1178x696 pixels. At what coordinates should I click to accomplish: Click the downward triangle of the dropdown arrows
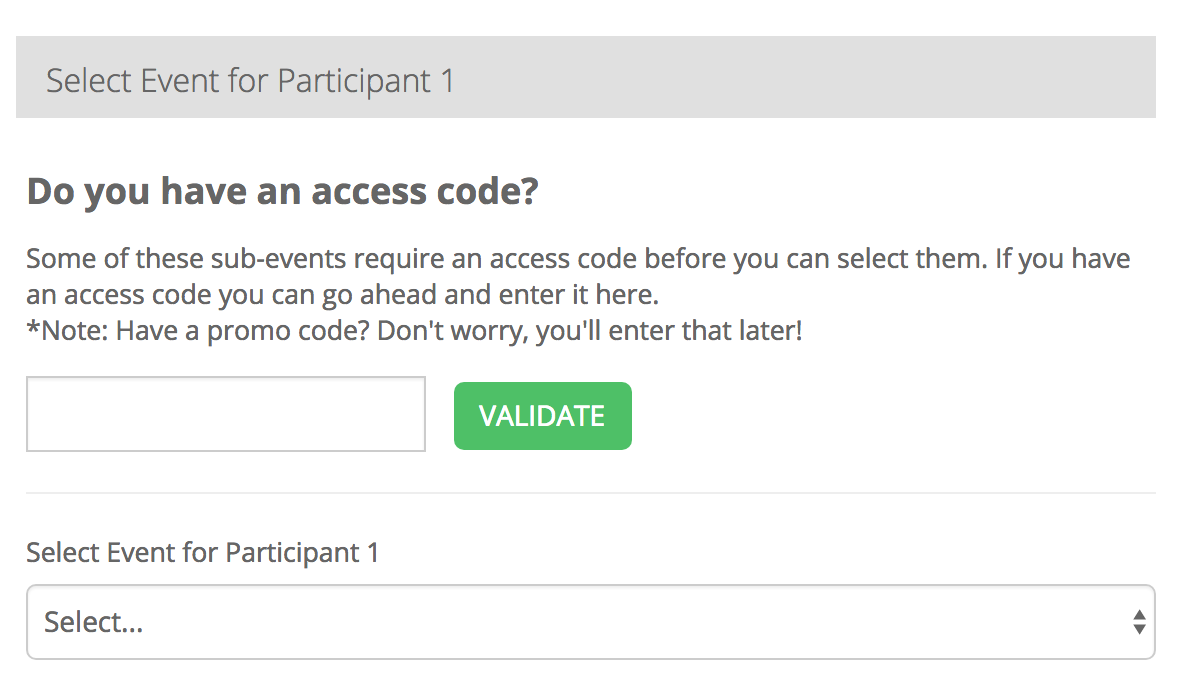pyautogui.click(x=1138, y=630)
